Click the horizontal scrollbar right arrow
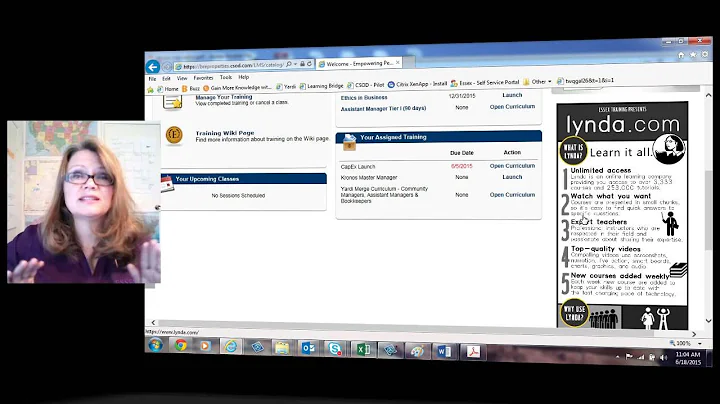 (694, 334)
